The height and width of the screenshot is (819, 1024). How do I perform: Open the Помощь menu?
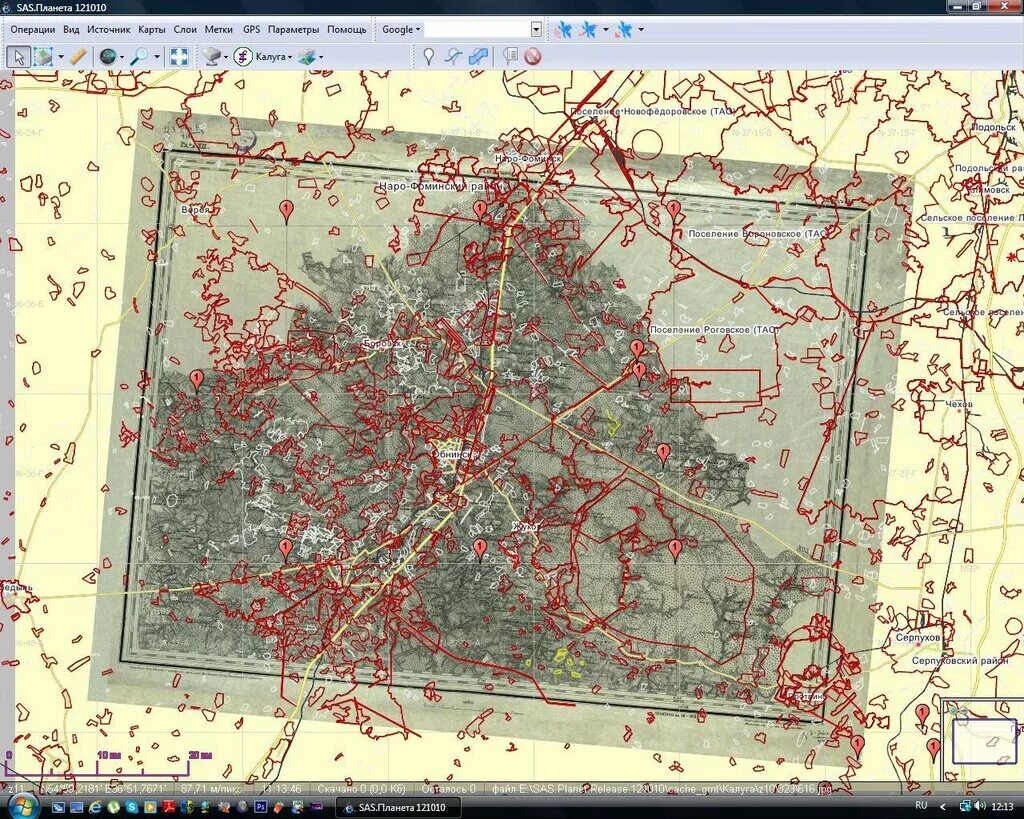pos(347,29)
